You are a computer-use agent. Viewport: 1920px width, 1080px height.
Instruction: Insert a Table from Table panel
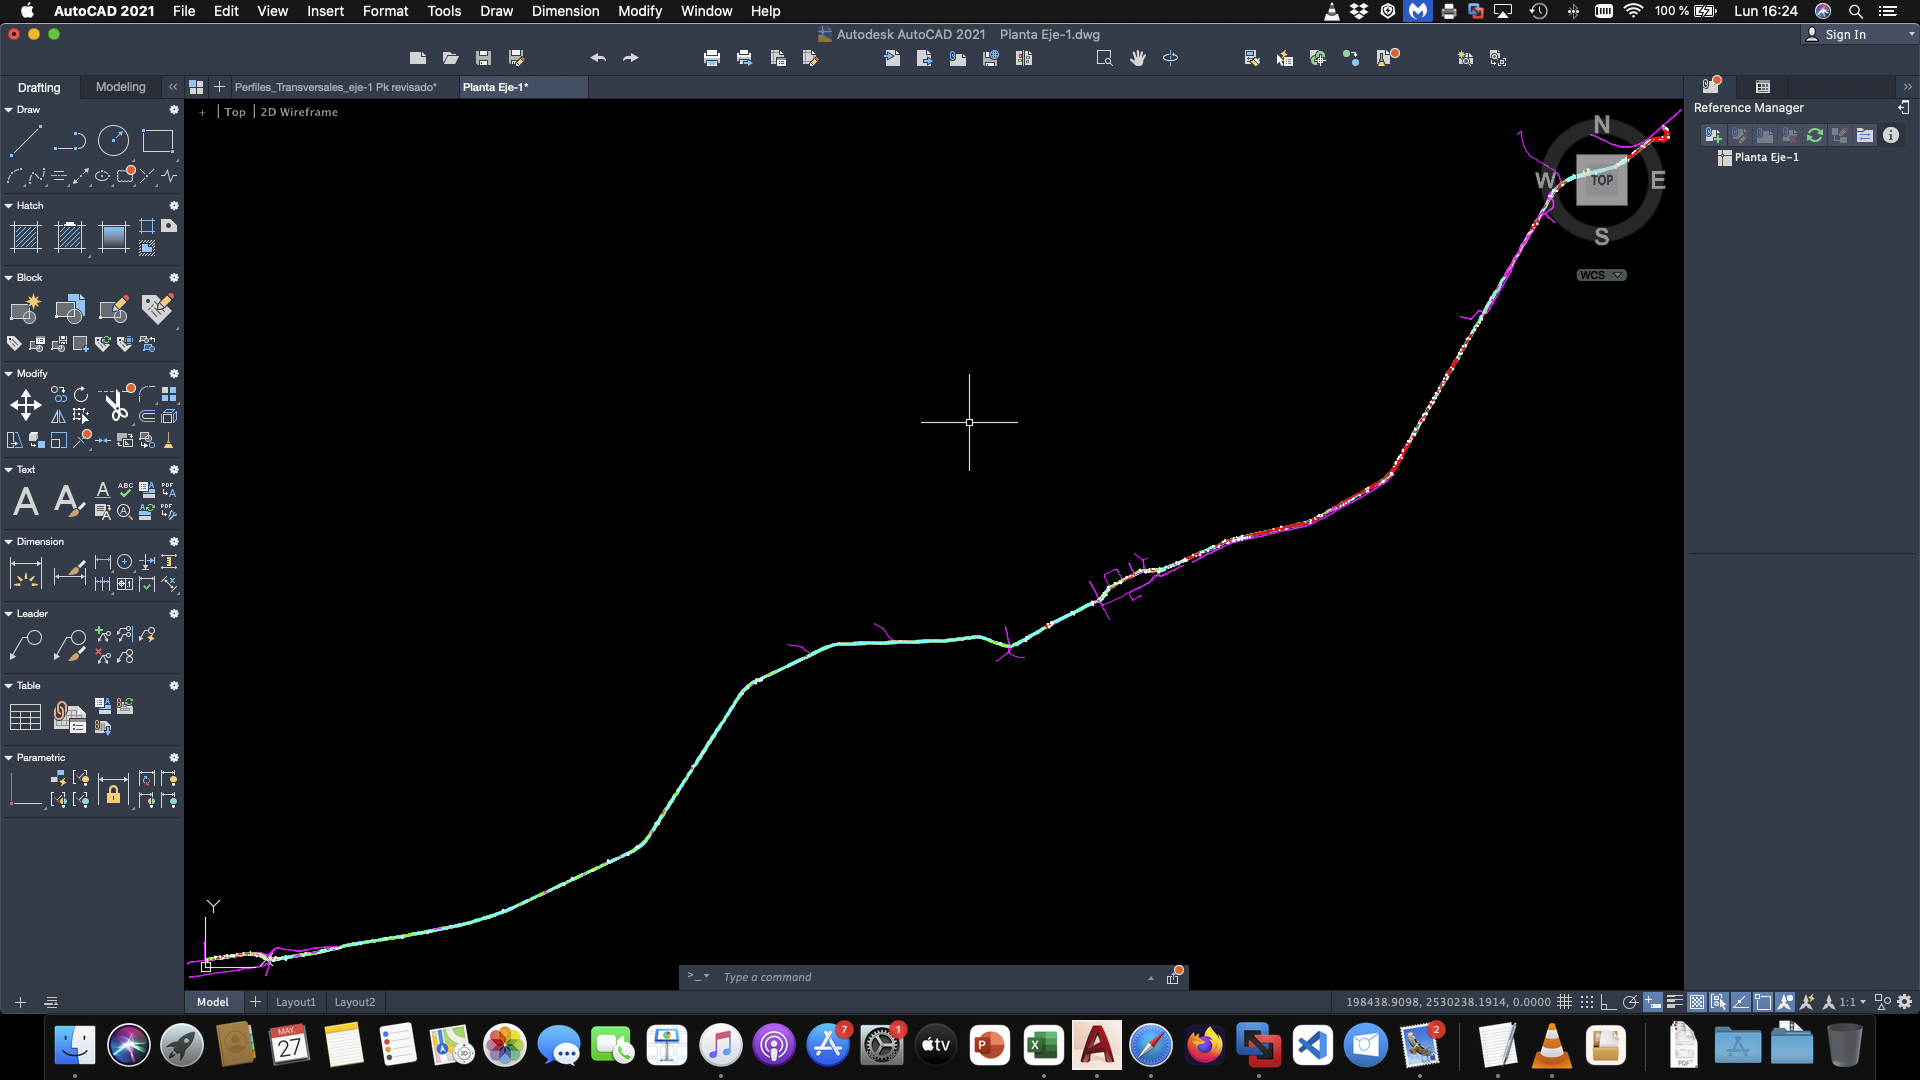pos(25,717)
